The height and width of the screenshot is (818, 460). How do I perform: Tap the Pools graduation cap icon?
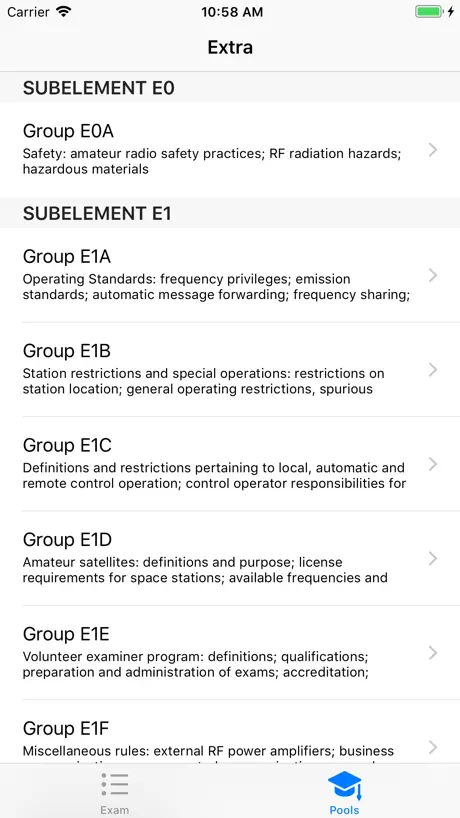click(344, 786)
